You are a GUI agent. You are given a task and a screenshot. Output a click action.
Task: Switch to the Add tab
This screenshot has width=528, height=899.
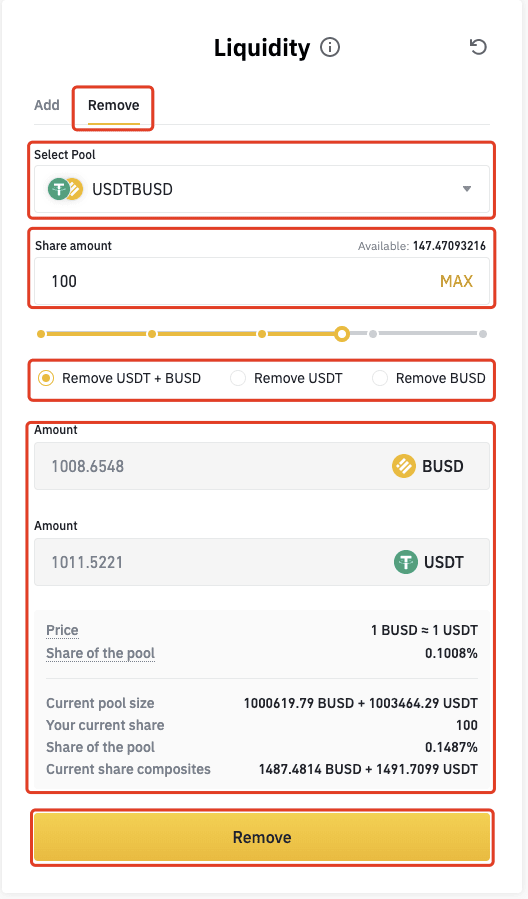47,105
